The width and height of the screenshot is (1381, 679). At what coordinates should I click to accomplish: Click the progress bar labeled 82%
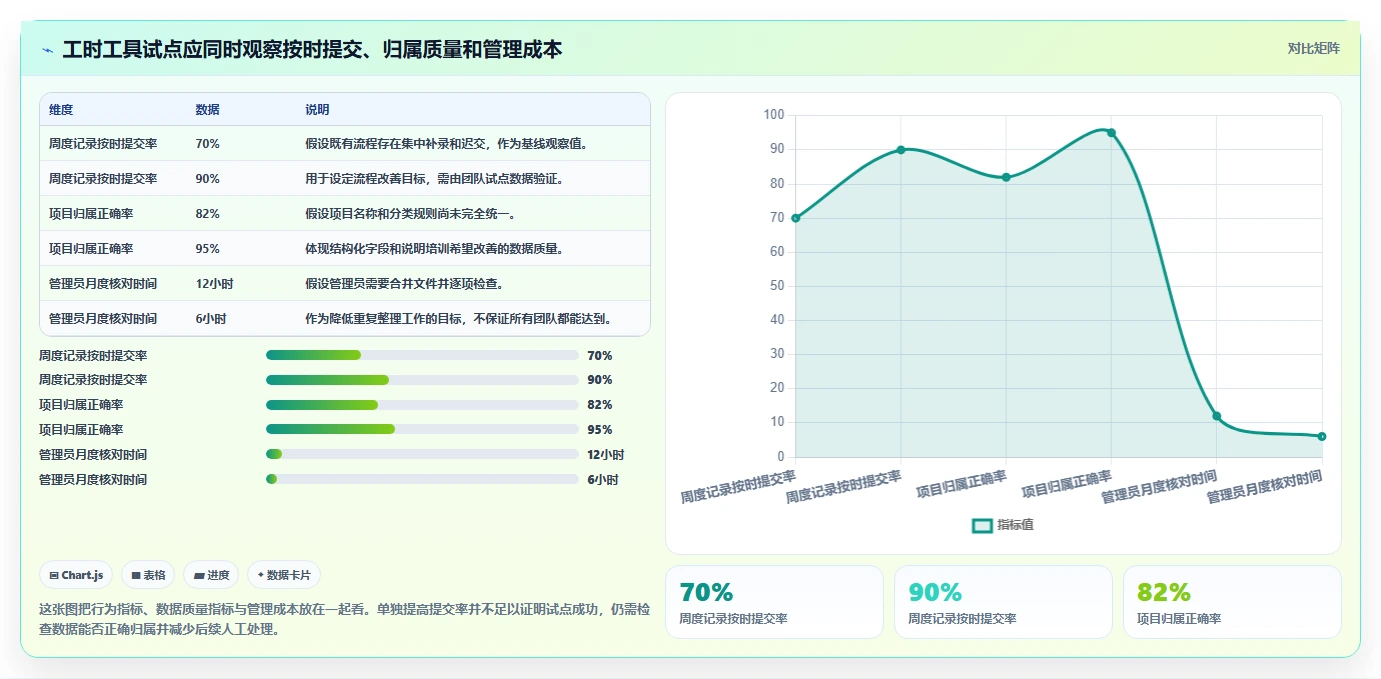tap(422, 405)
